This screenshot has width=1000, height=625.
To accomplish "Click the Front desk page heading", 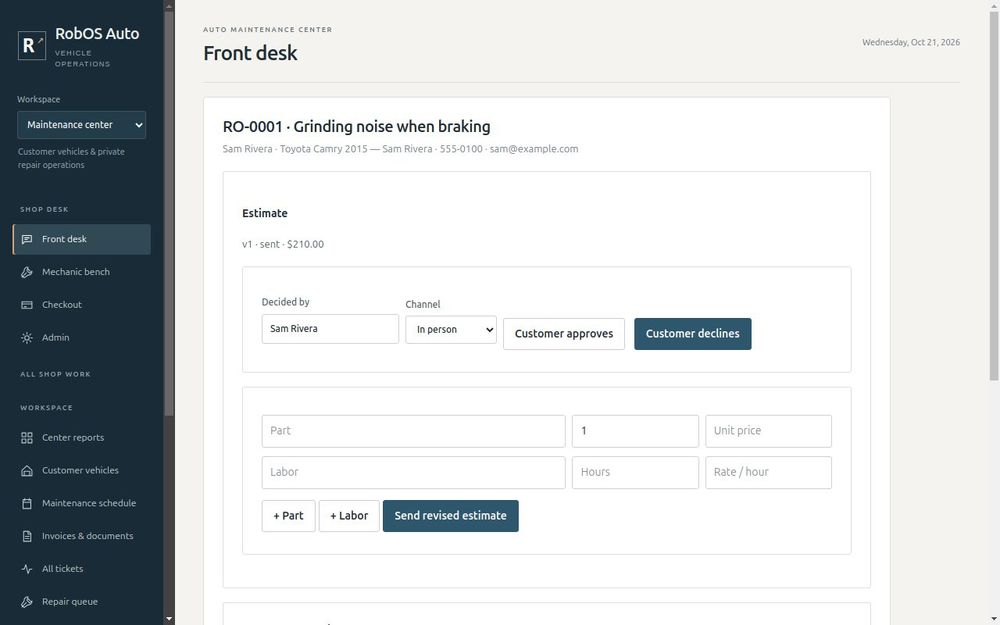I will (x=250, y=53).
